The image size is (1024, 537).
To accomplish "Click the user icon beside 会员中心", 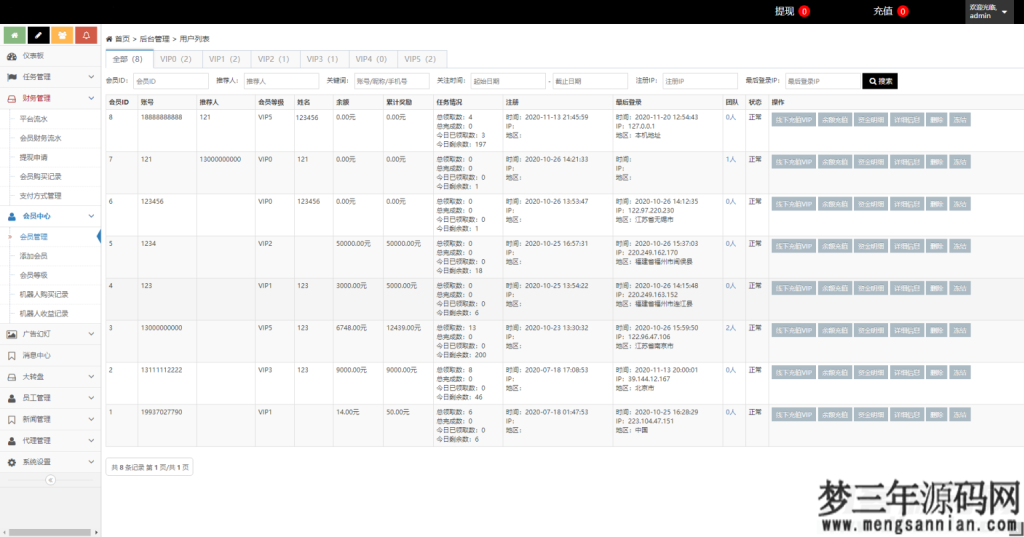I will 12,216.
